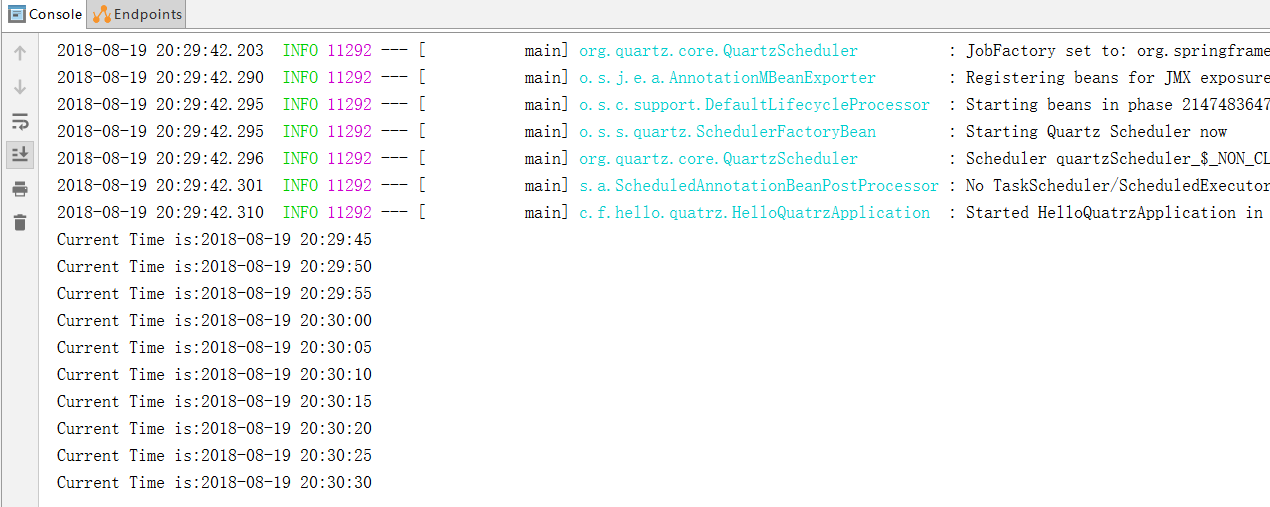Click the Down the Stack Trace arrow
1270x507 pixels.
tap(20, 87)
